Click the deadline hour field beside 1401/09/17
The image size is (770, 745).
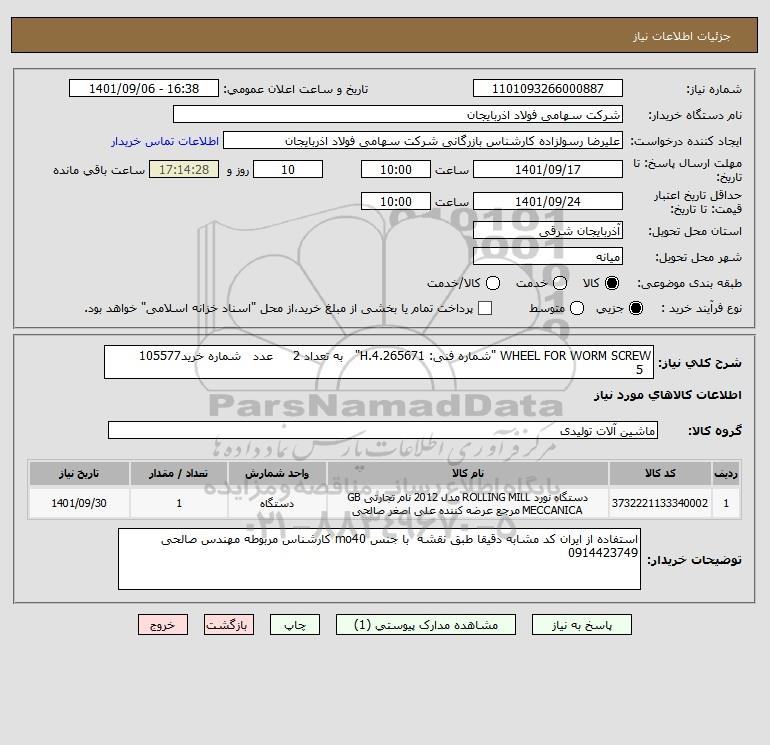point(396,169)
